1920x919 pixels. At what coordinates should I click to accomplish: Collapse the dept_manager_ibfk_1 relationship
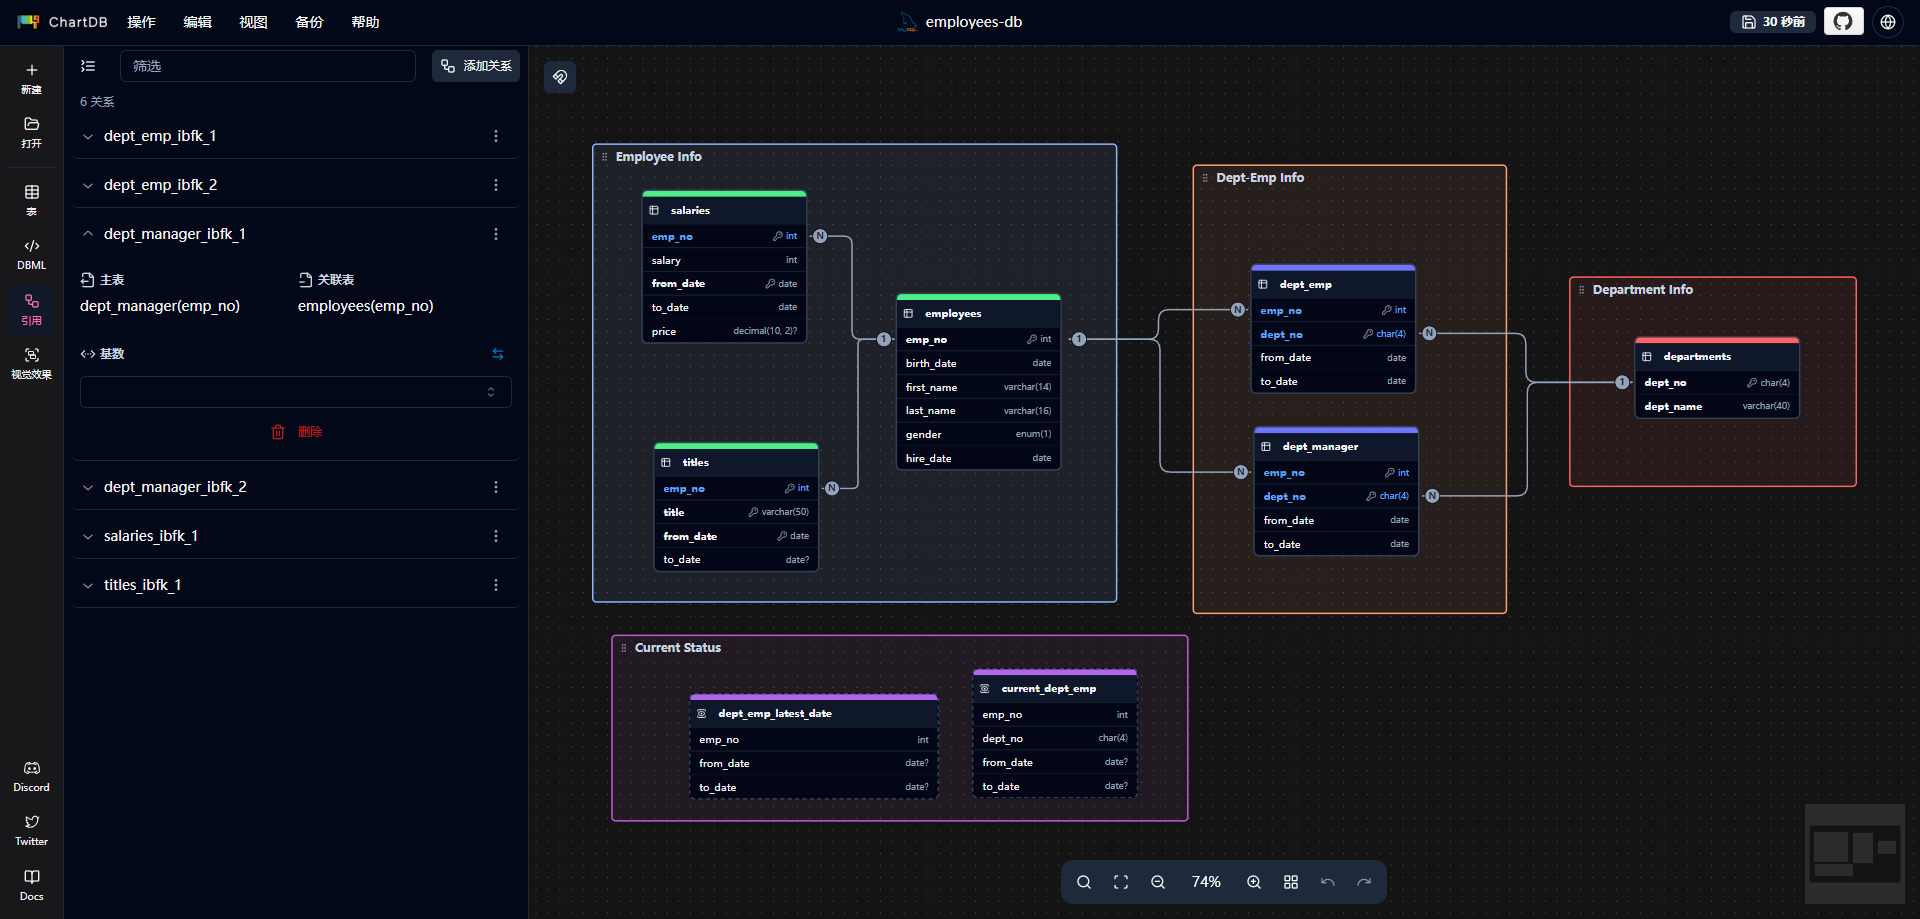click(88, 234)
